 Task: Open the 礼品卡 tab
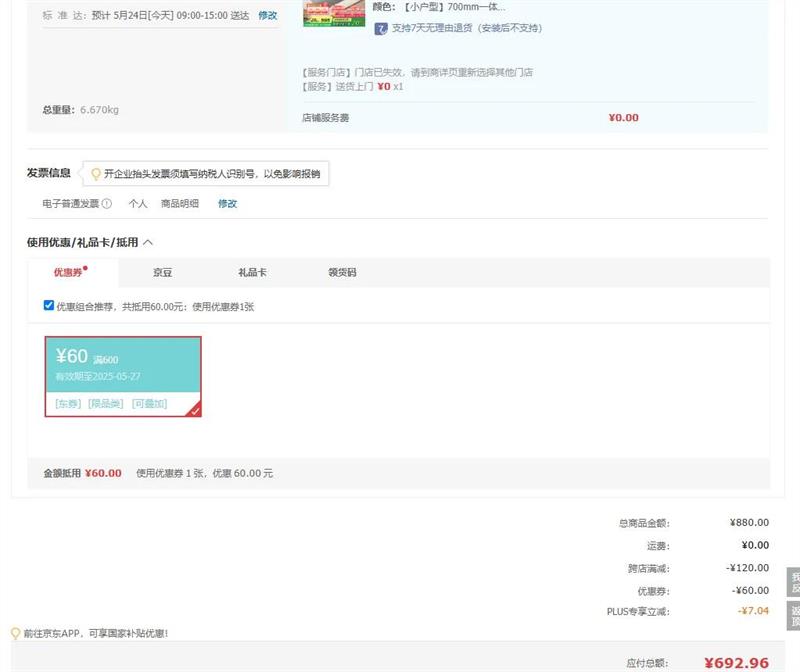tap(252, 272)
